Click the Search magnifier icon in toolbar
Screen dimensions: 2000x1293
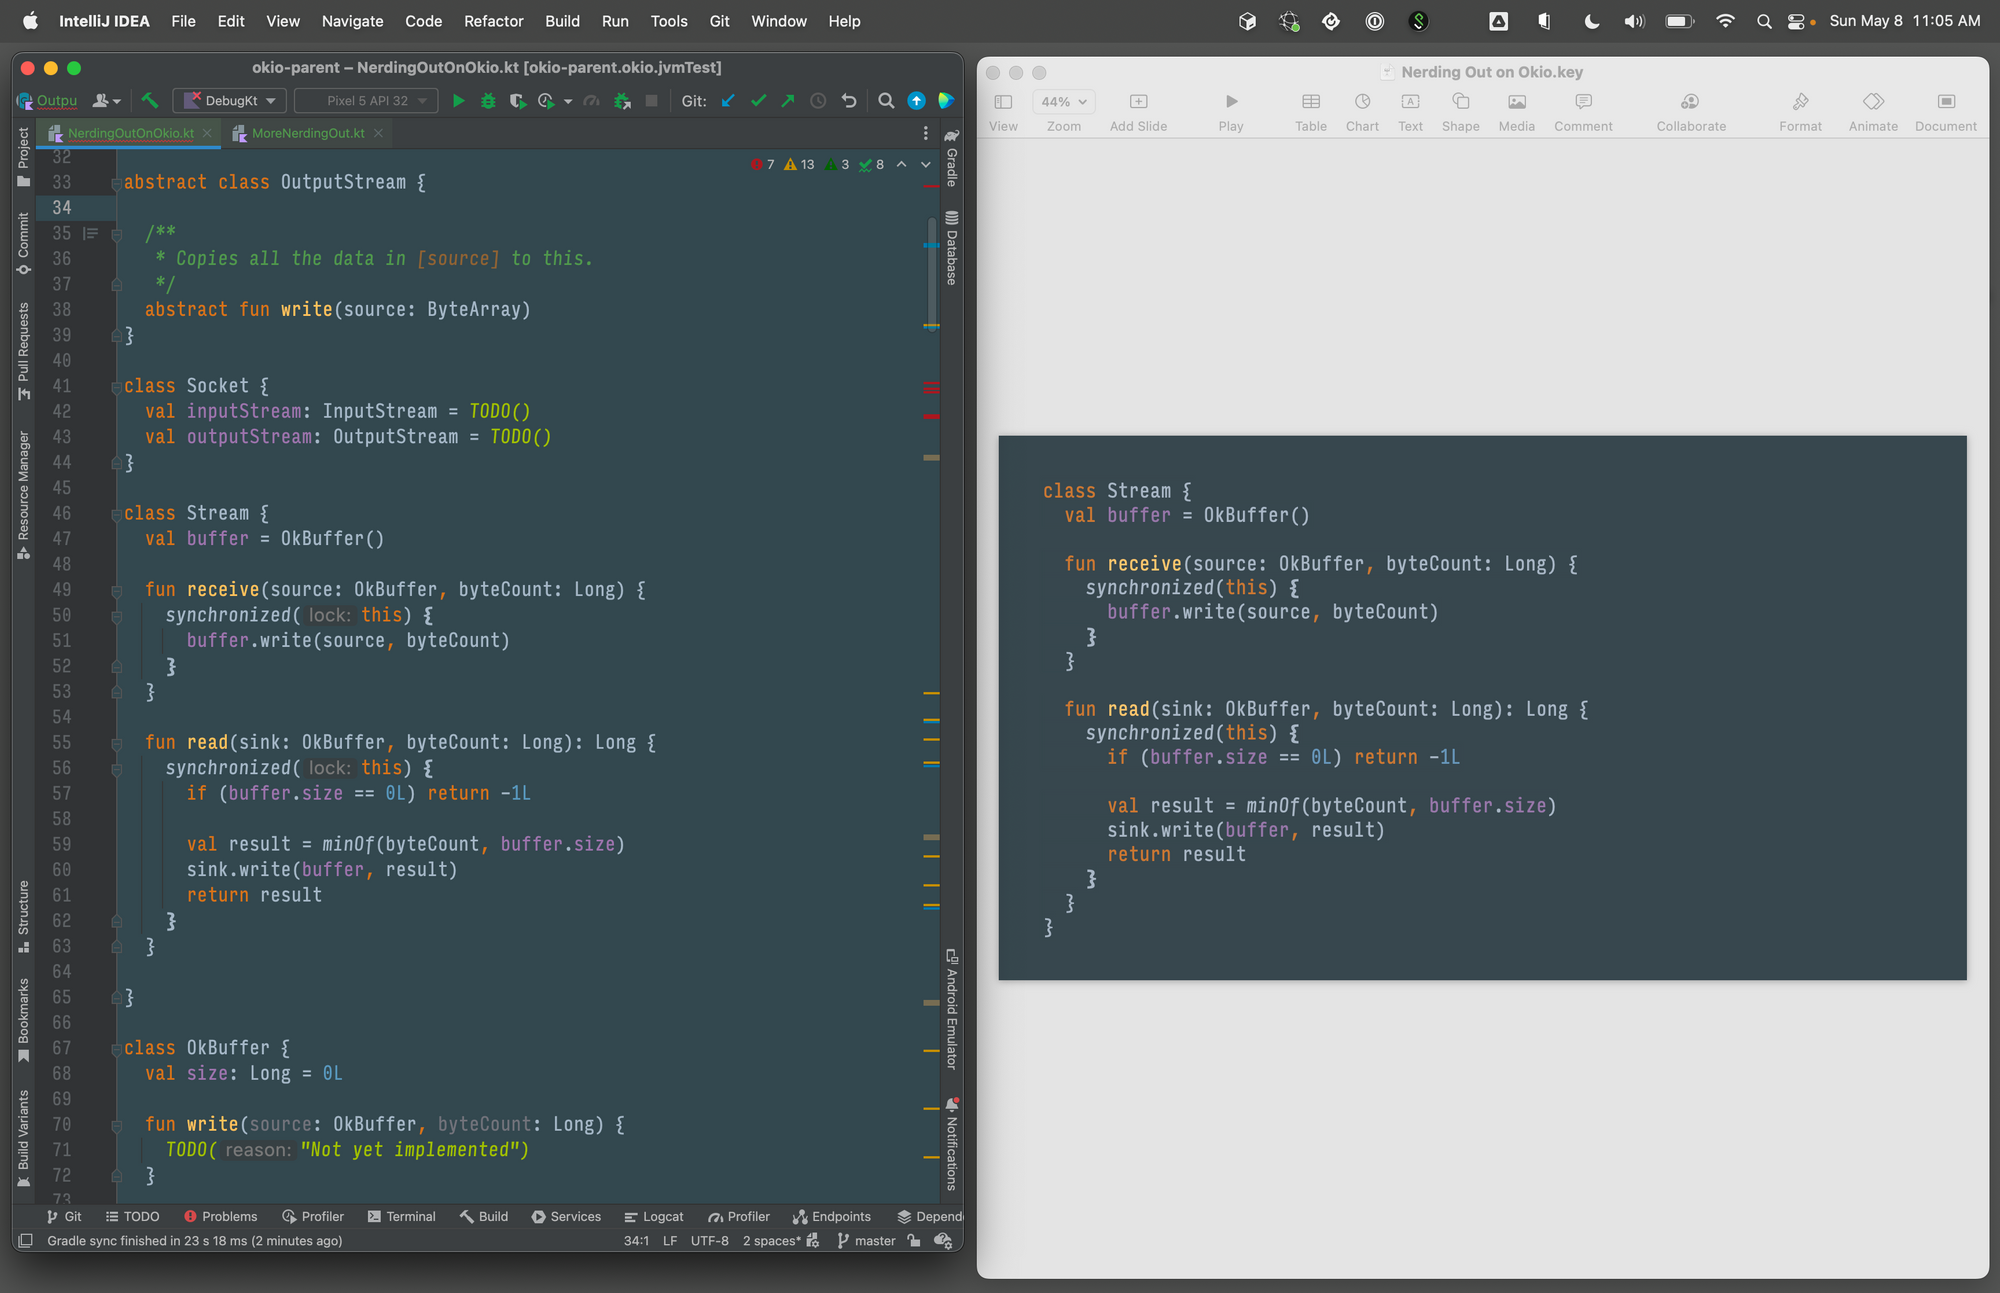[886, 101]
